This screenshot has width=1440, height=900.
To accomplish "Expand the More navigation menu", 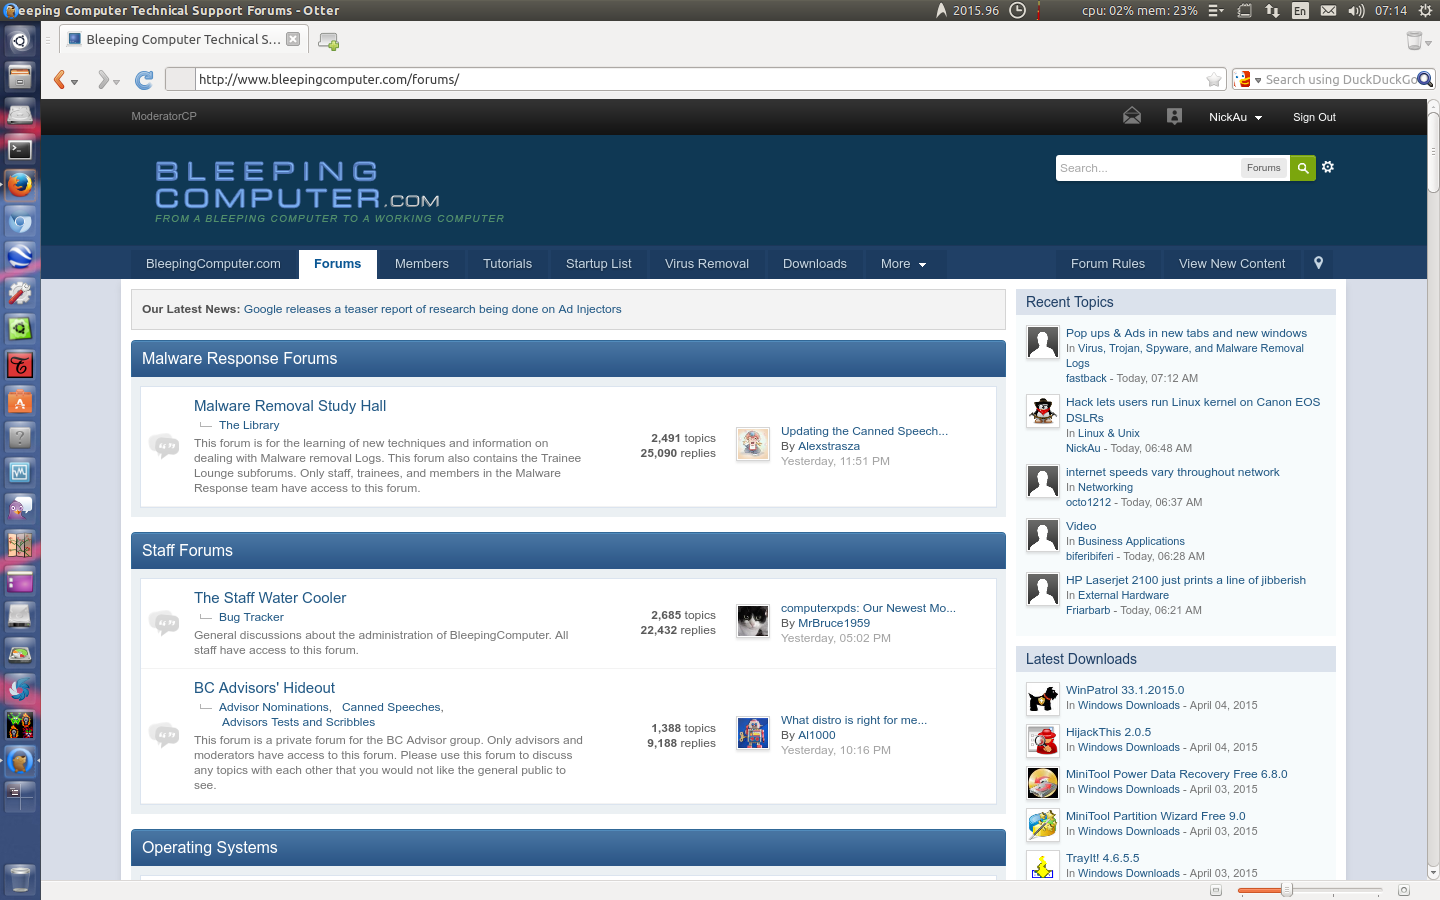I will (903, 264).
